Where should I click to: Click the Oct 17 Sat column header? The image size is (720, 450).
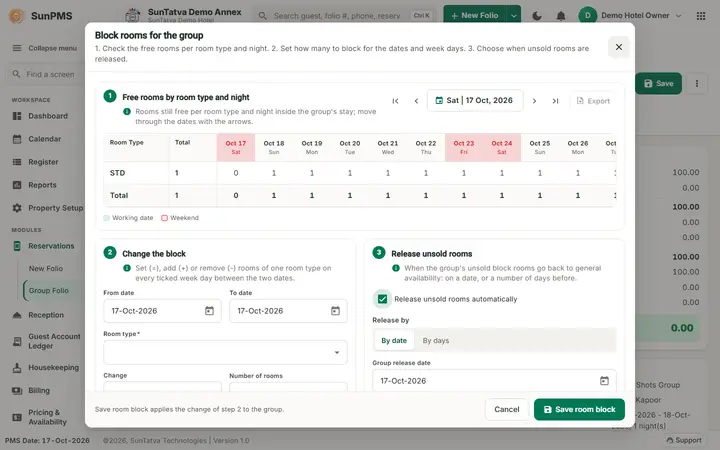[x=236, y=147]
